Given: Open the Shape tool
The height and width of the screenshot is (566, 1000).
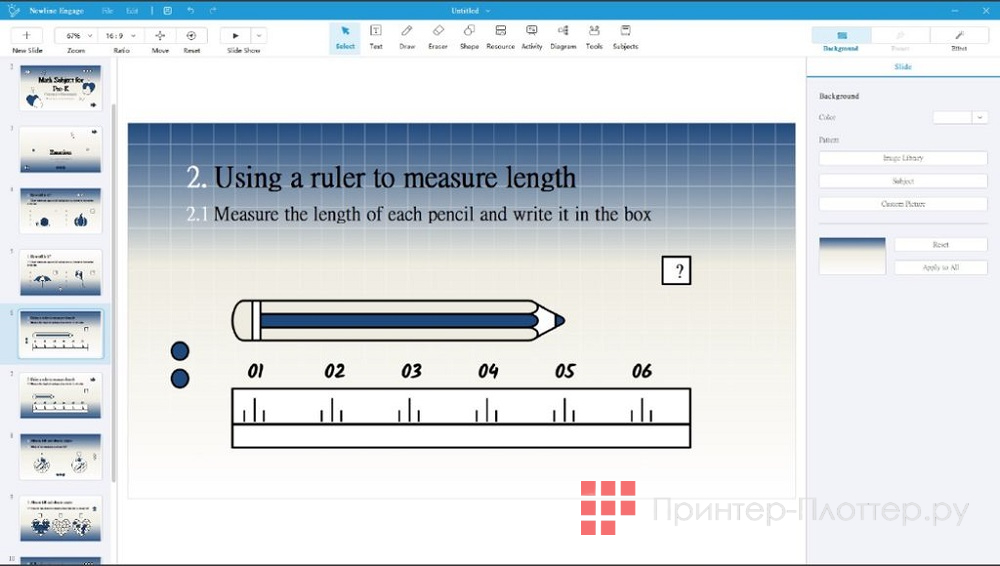Looking at the screenshot, I should tap(469, 36).
